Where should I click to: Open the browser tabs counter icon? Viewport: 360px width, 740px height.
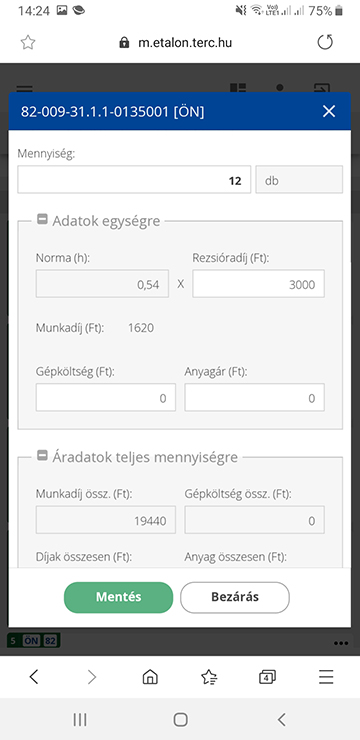(268, 677)
